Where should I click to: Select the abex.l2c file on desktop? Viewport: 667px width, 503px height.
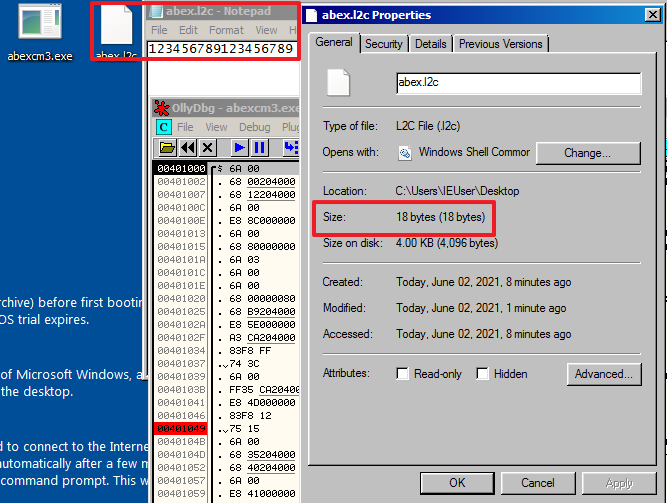pos(116,31)
